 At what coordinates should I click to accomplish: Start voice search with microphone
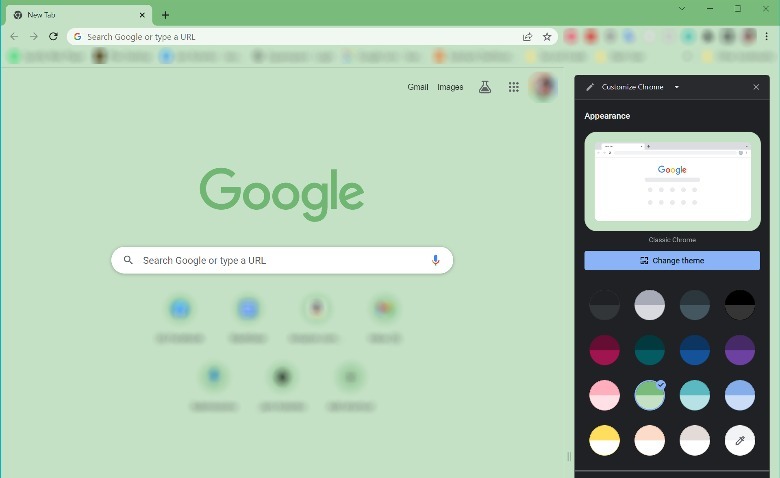tap(435, 260)
